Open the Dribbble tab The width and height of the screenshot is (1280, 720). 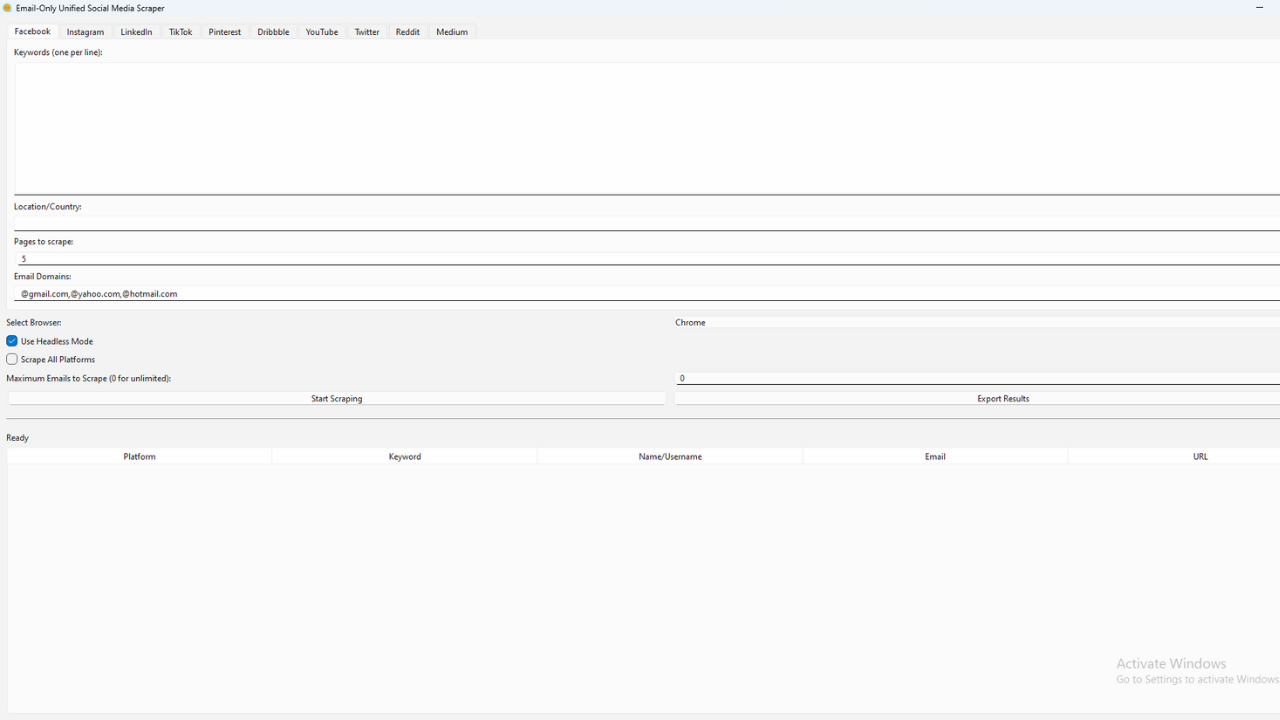point(272,31)
